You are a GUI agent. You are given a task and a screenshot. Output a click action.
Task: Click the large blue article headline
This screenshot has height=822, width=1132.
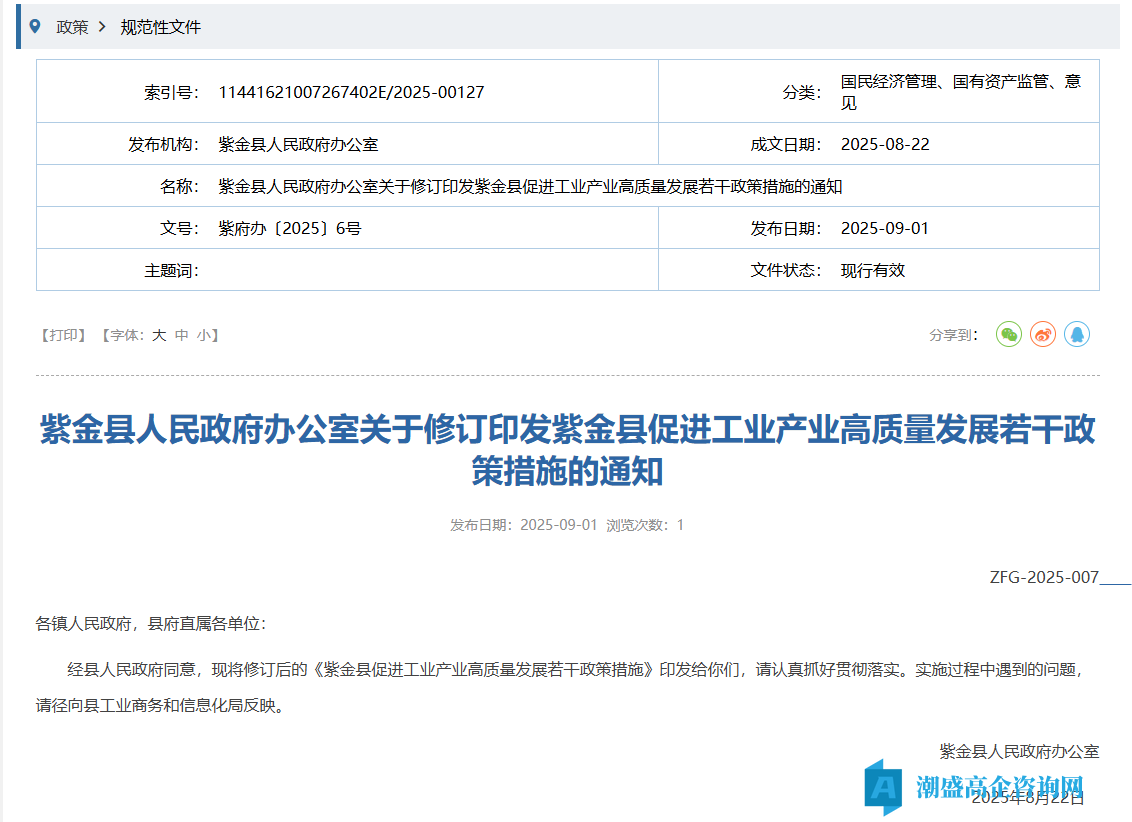[567, 450]
